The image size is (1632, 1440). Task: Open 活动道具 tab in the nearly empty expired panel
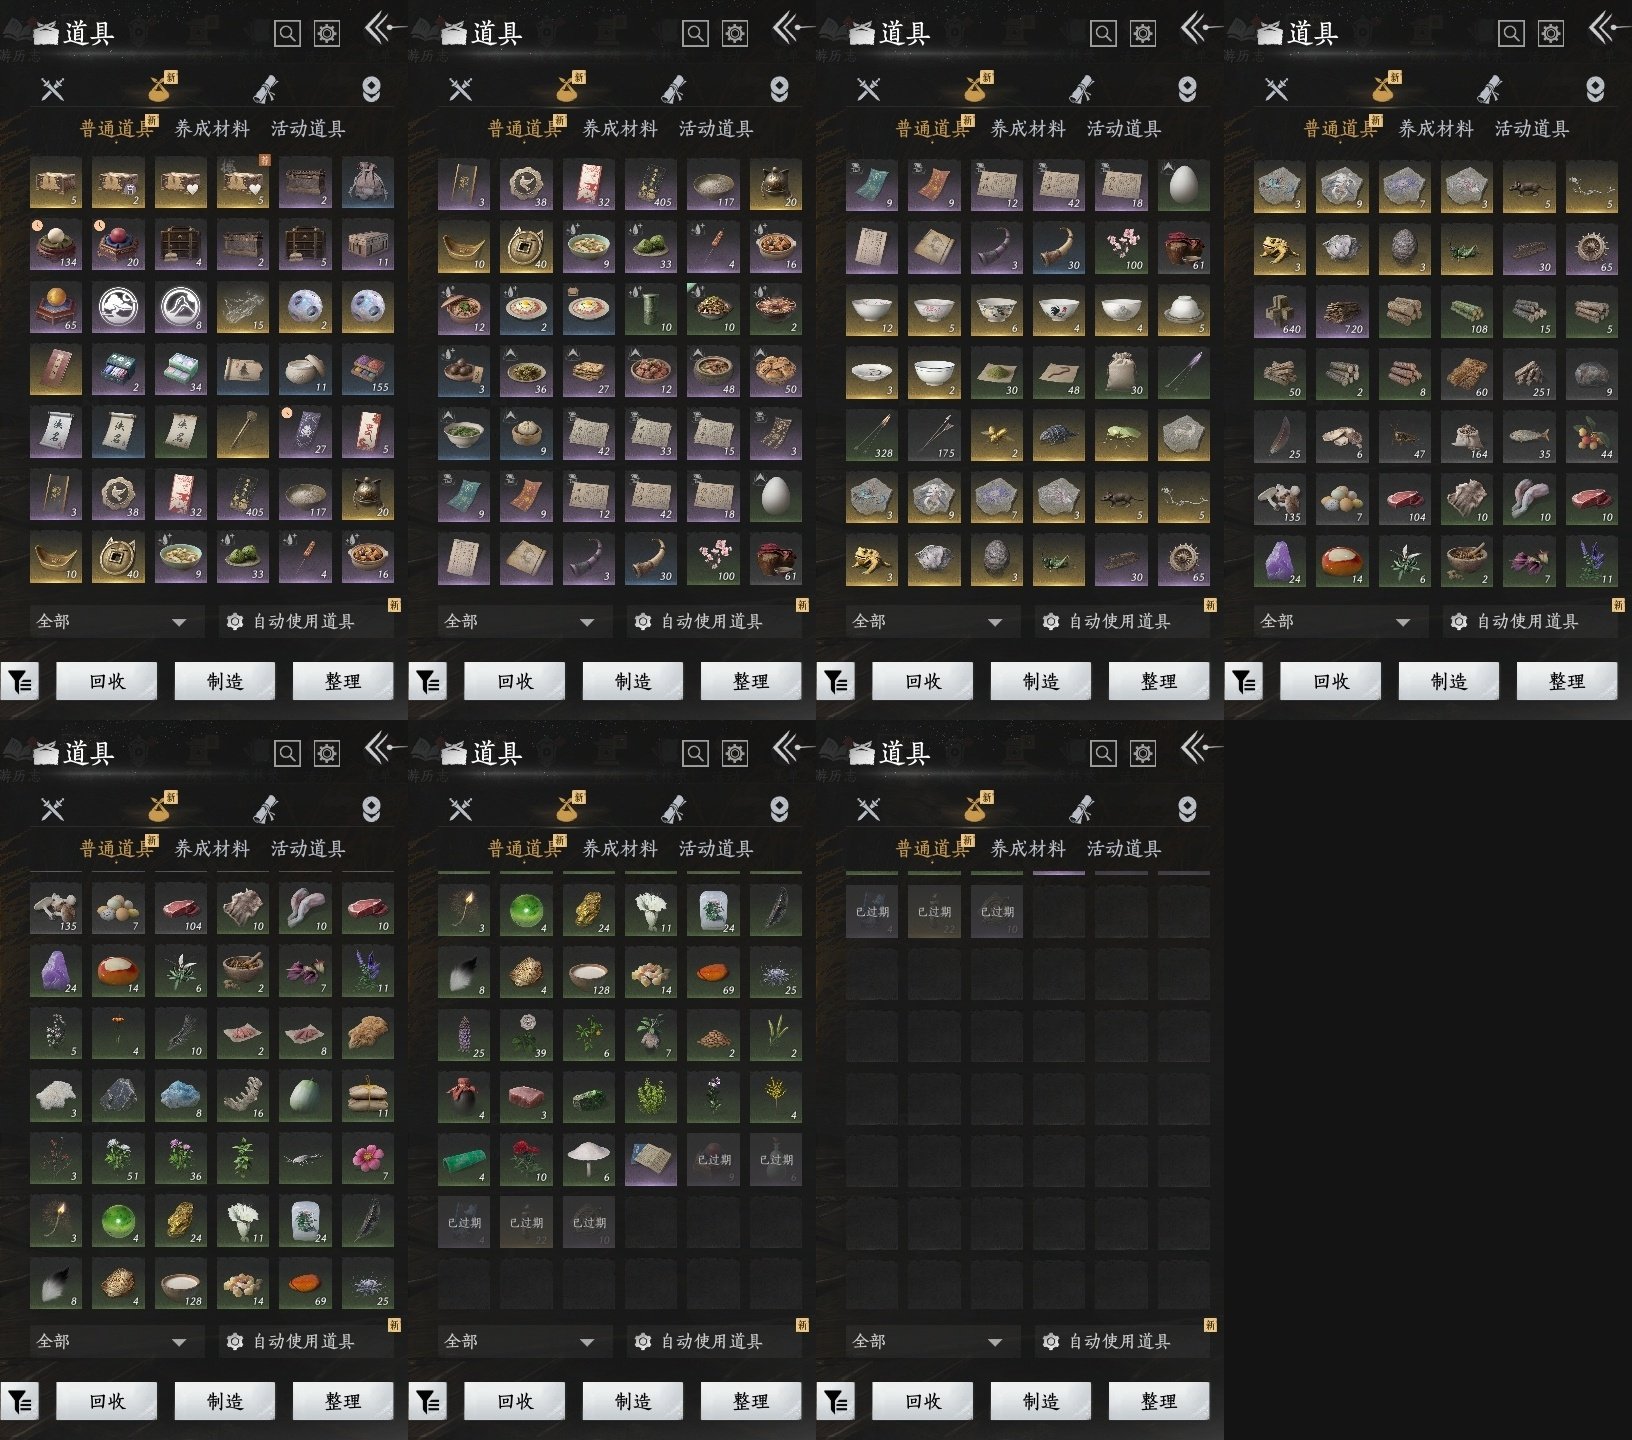pyautogui.click(x=1124, y=848)
